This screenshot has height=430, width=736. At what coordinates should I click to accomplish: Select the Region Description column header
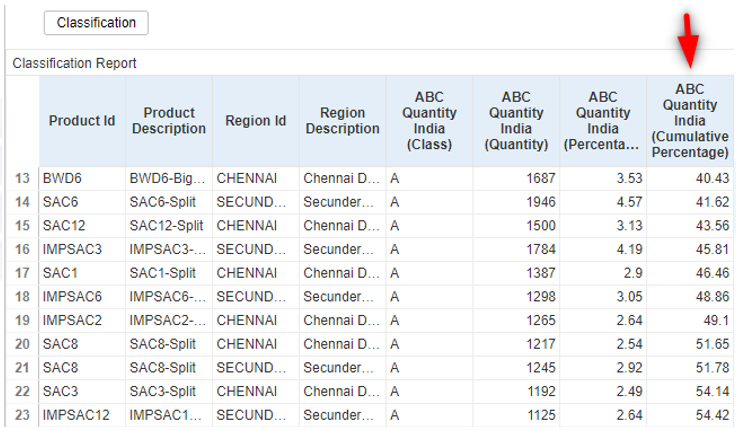point(342,121)
